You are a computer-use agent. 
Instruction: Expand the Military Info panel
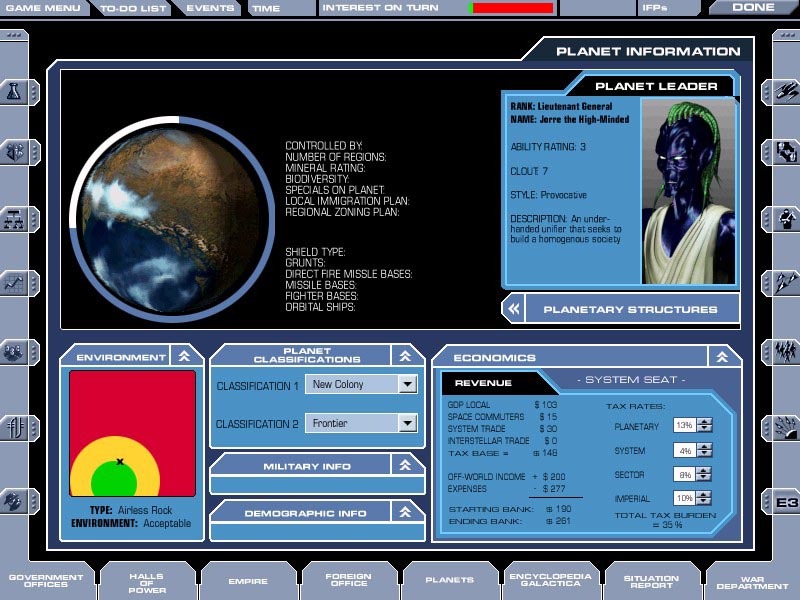pos(405,465)
